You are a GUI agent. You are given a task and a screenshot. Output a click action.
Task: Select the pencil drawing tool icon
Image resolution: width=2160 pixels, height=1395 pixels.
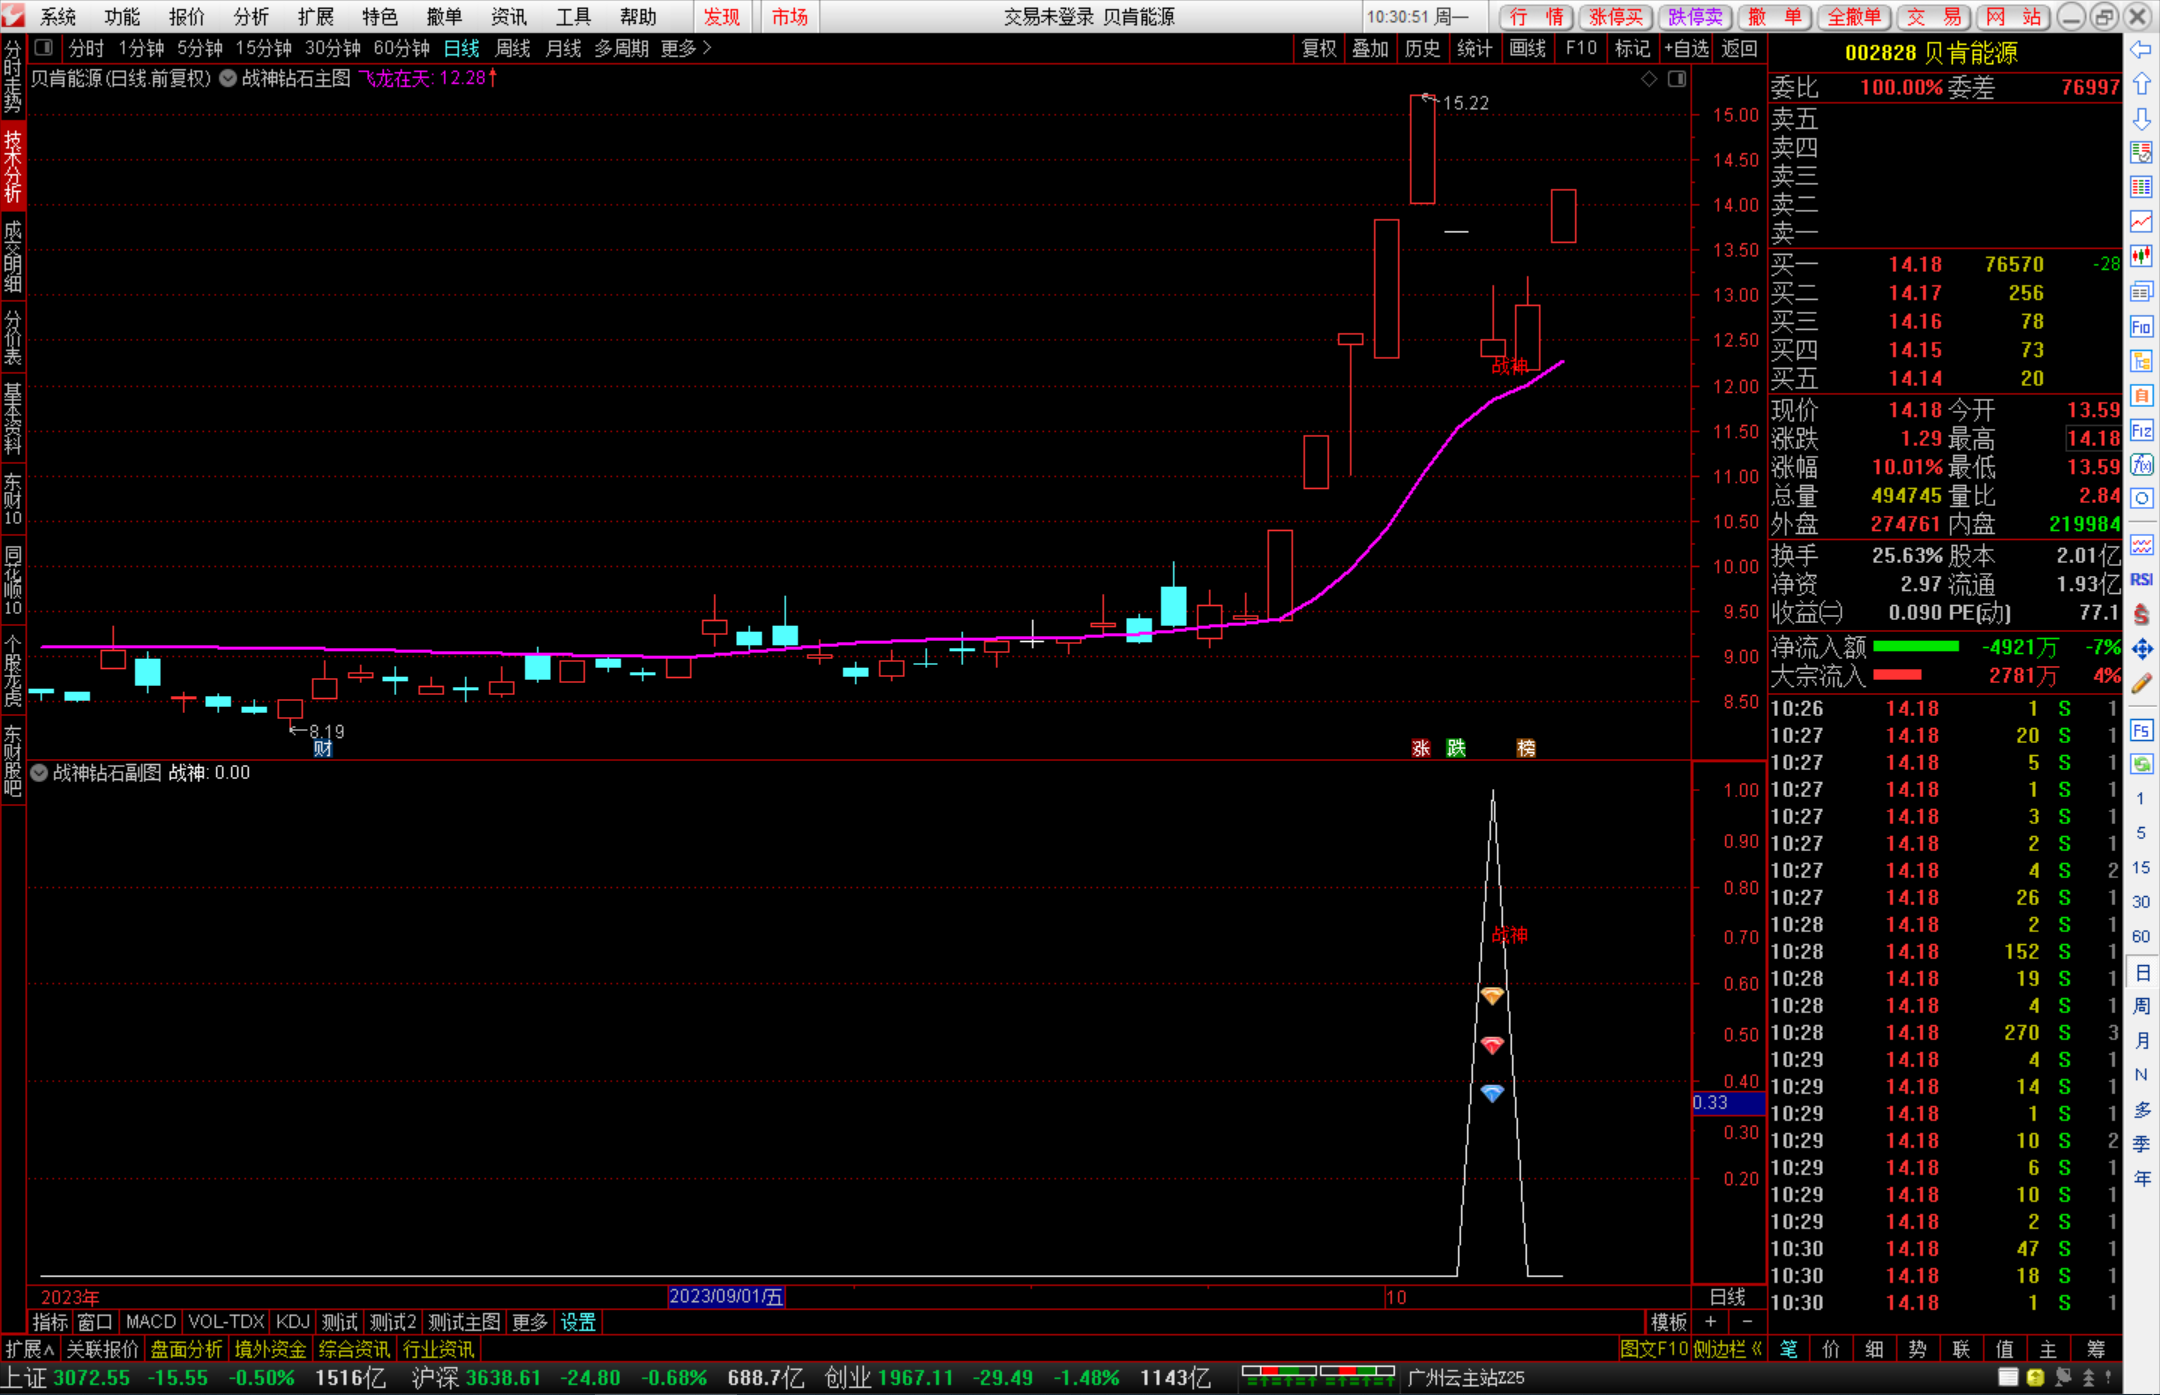tap(2141, 685)
